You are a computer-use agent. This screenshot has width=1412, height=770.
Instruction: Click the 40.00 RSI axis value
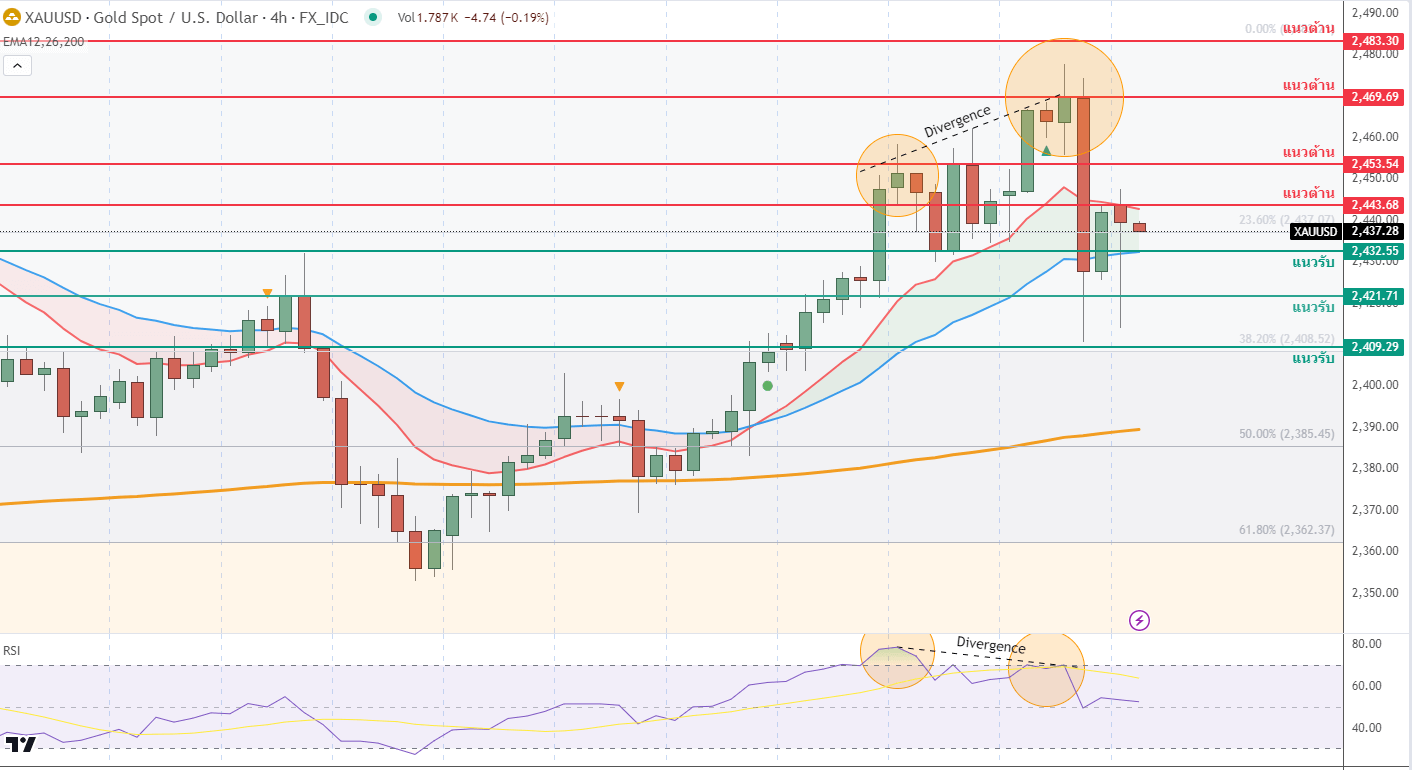tap(1367, 727)
